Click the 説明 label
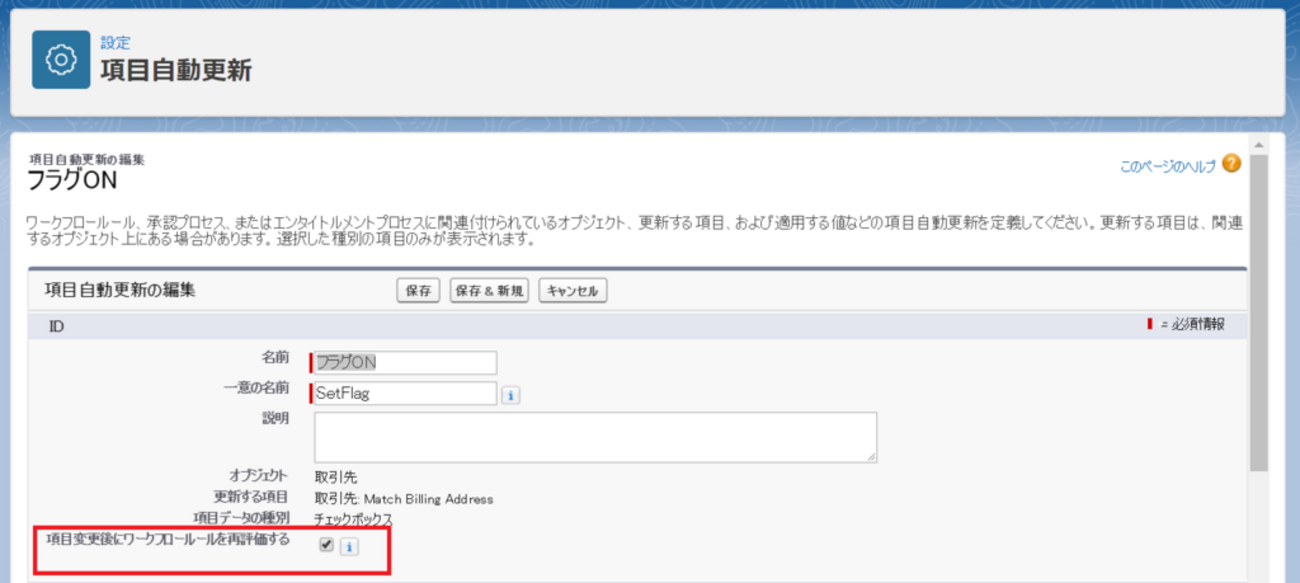Viewport: 1300px width, 583px height. point(275,418)
